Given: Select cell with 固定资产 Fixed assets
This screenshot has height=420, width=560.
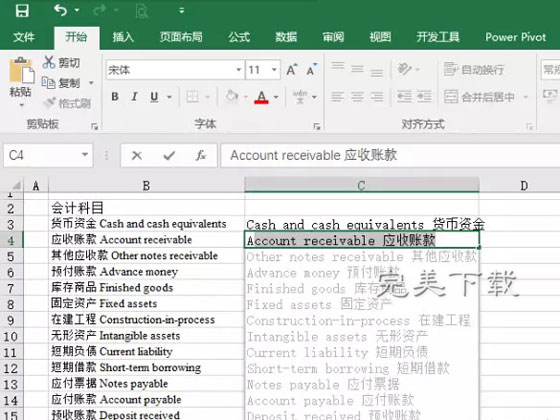Looking at the screenshot, I should click(x=146, y=304).
